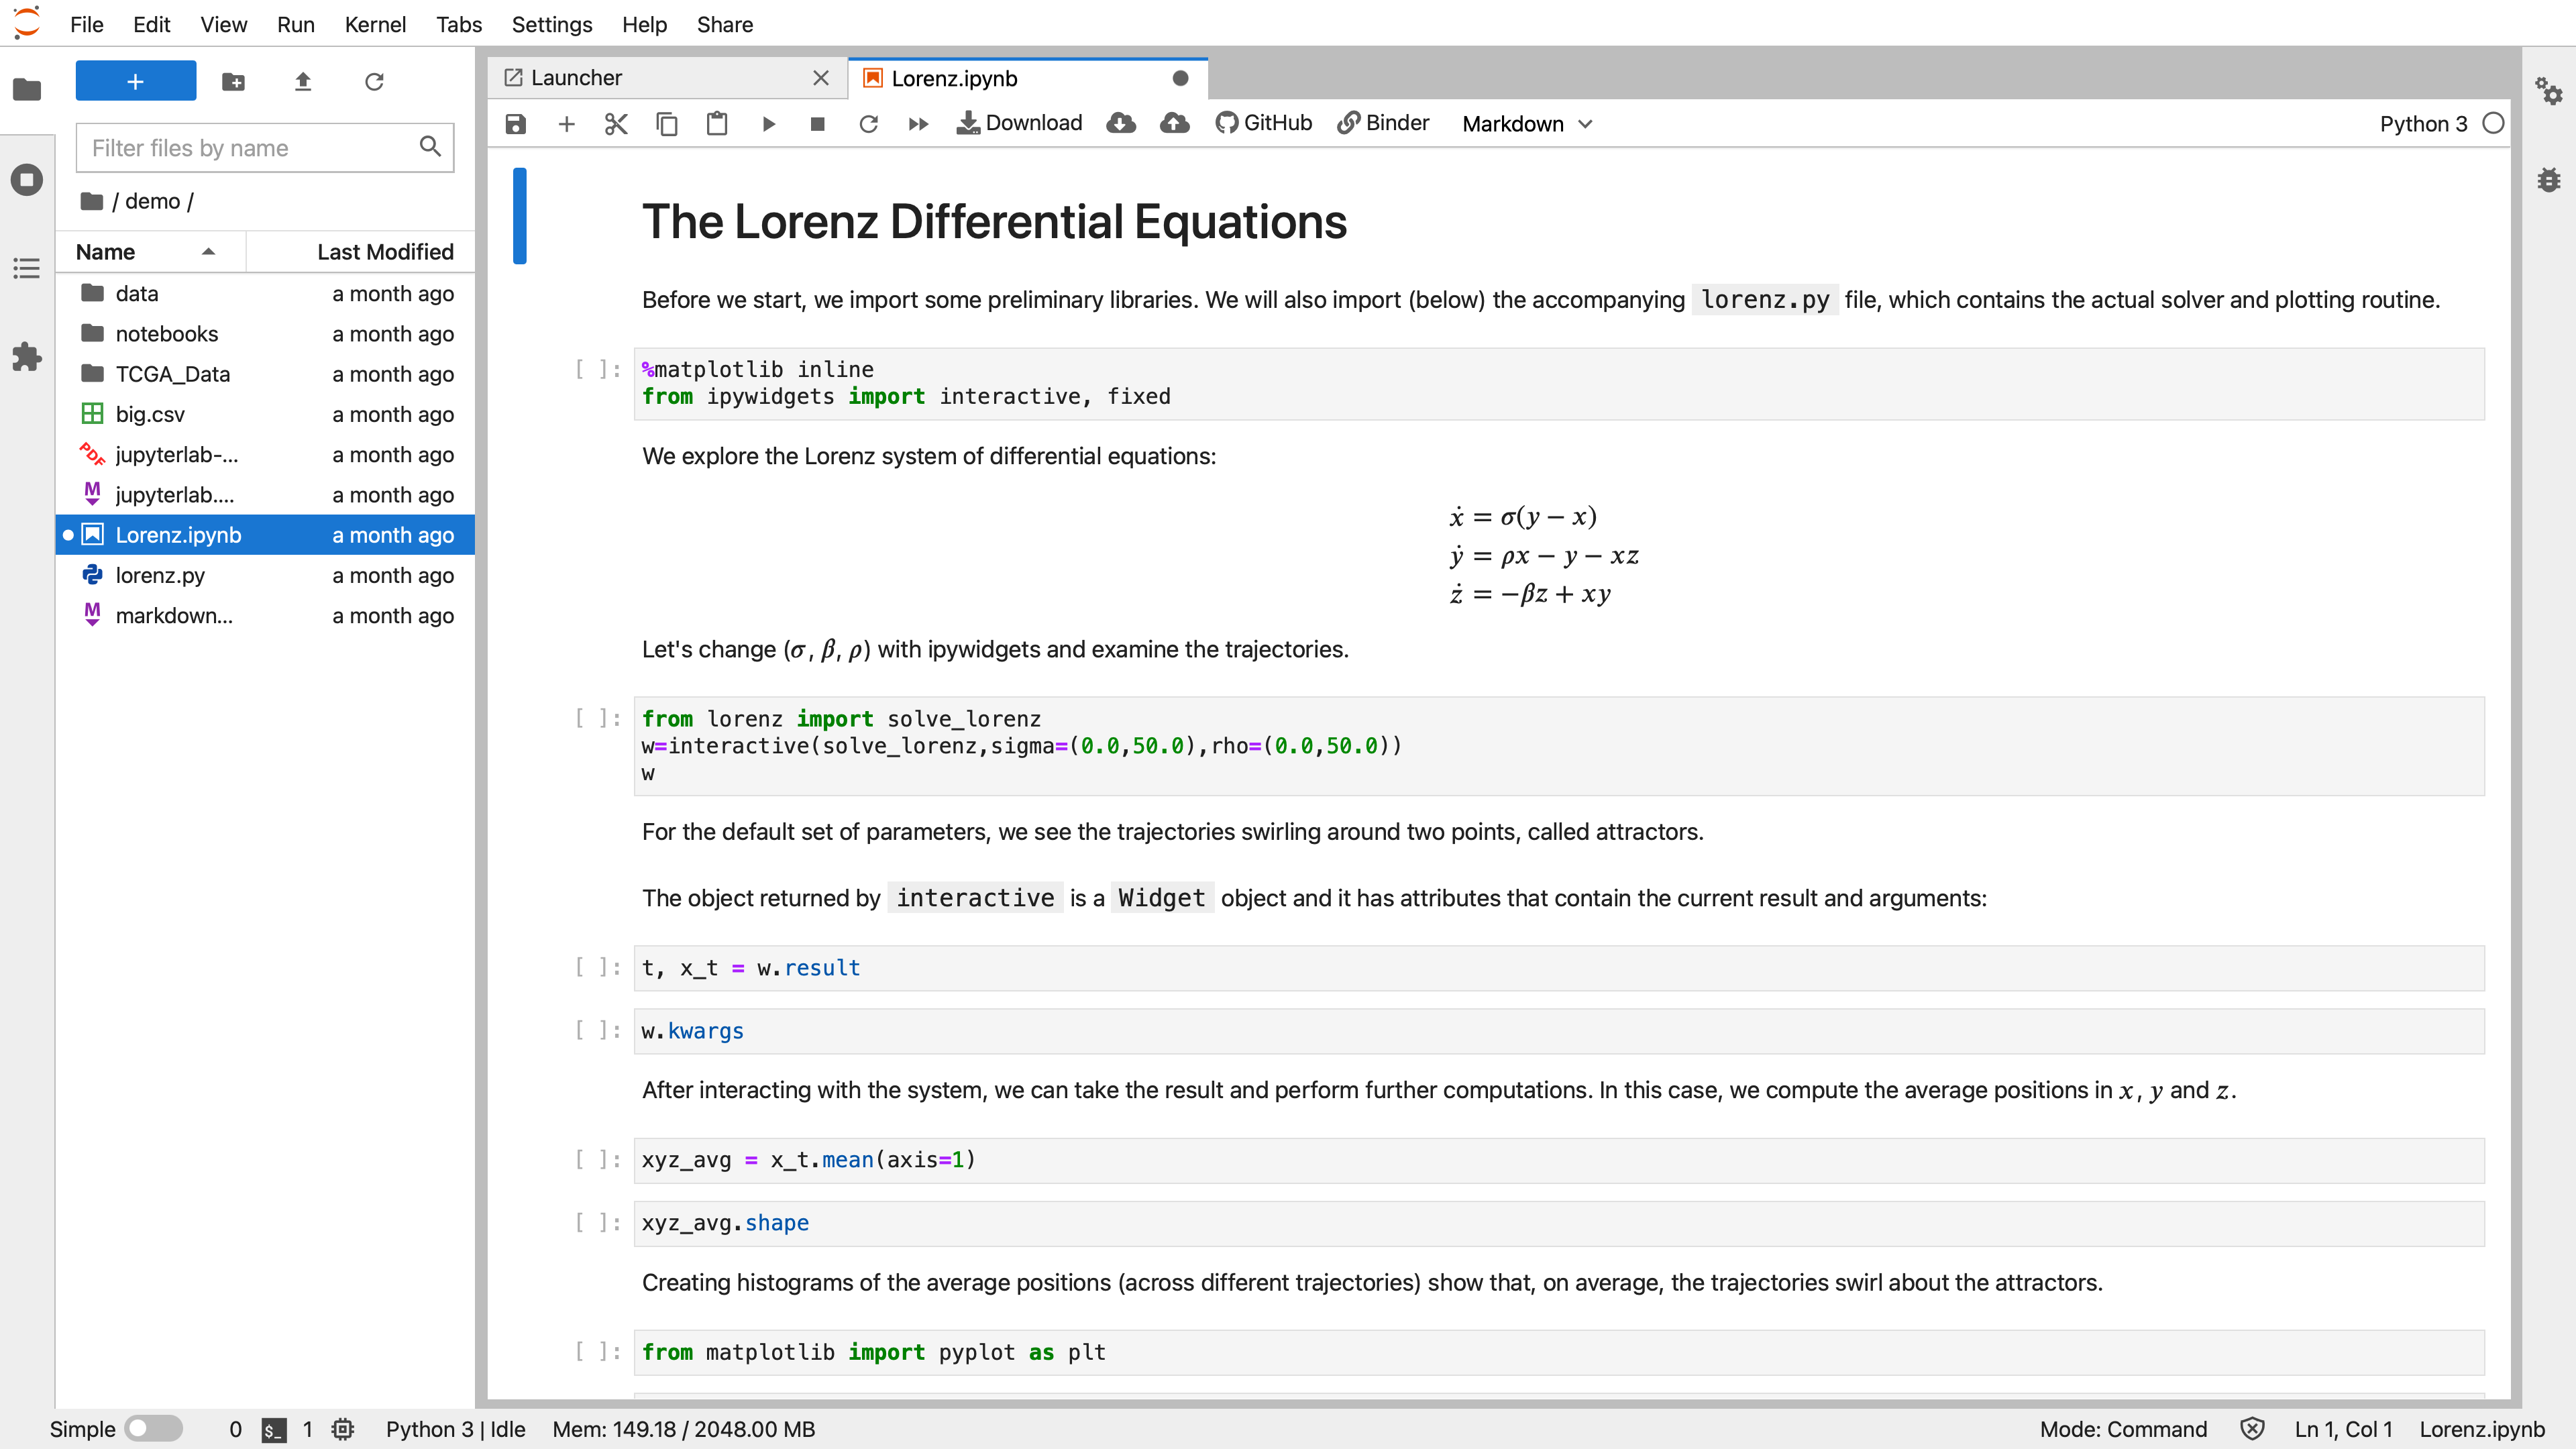Viewport: 2576px width, 1449px height.
Task: Open the Kernel menu
Action: tap(375, 24)
